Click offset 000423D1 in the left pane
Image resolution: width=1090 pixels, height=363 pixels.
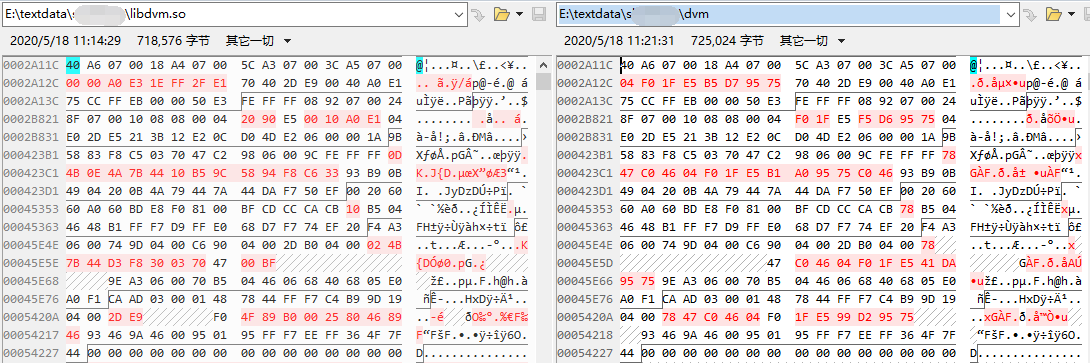(x=31, y=191)
